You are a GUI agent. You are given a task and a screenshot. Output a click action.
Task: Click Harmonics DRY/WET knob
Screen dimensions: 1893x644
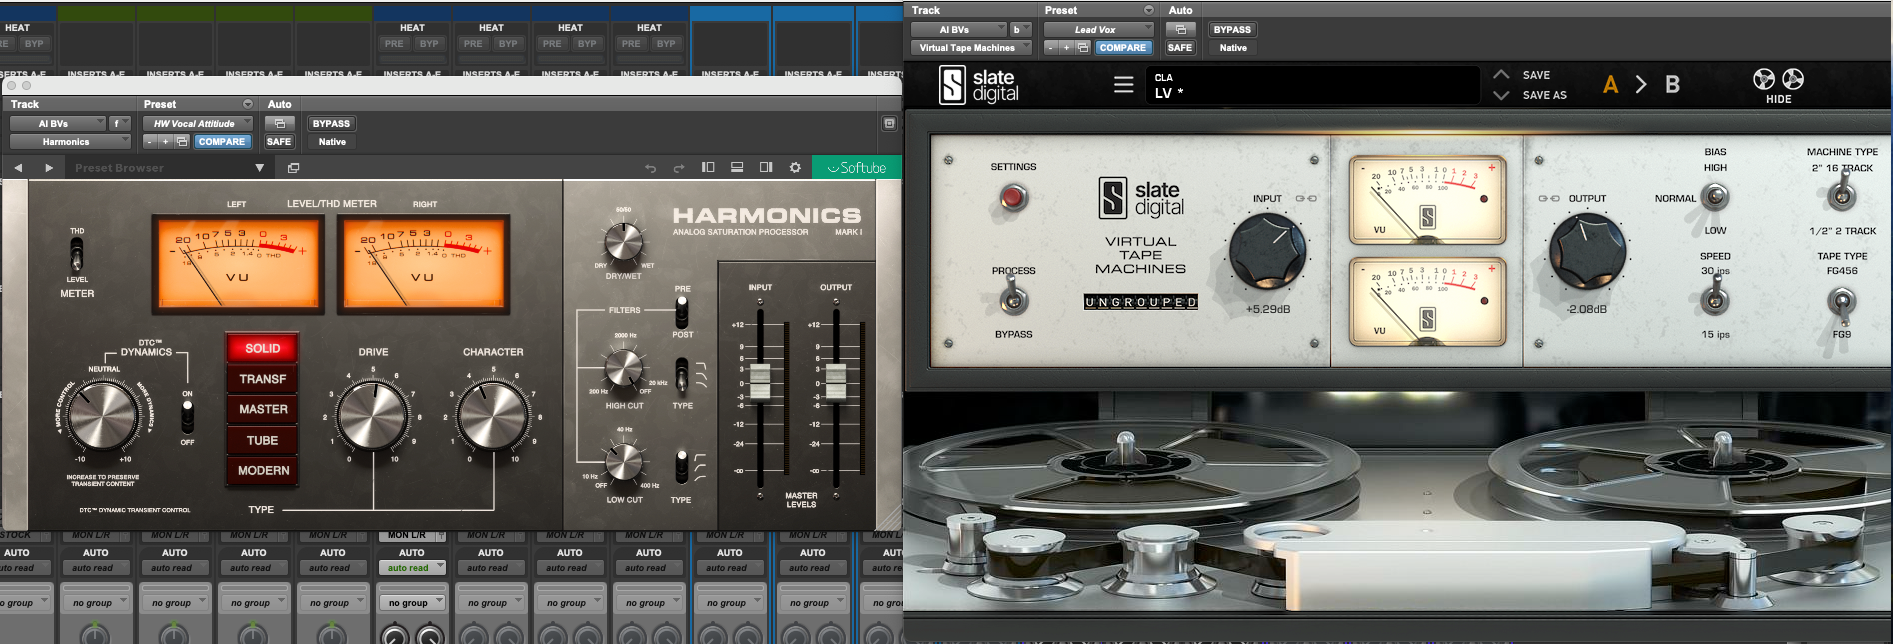click(623, 242)
